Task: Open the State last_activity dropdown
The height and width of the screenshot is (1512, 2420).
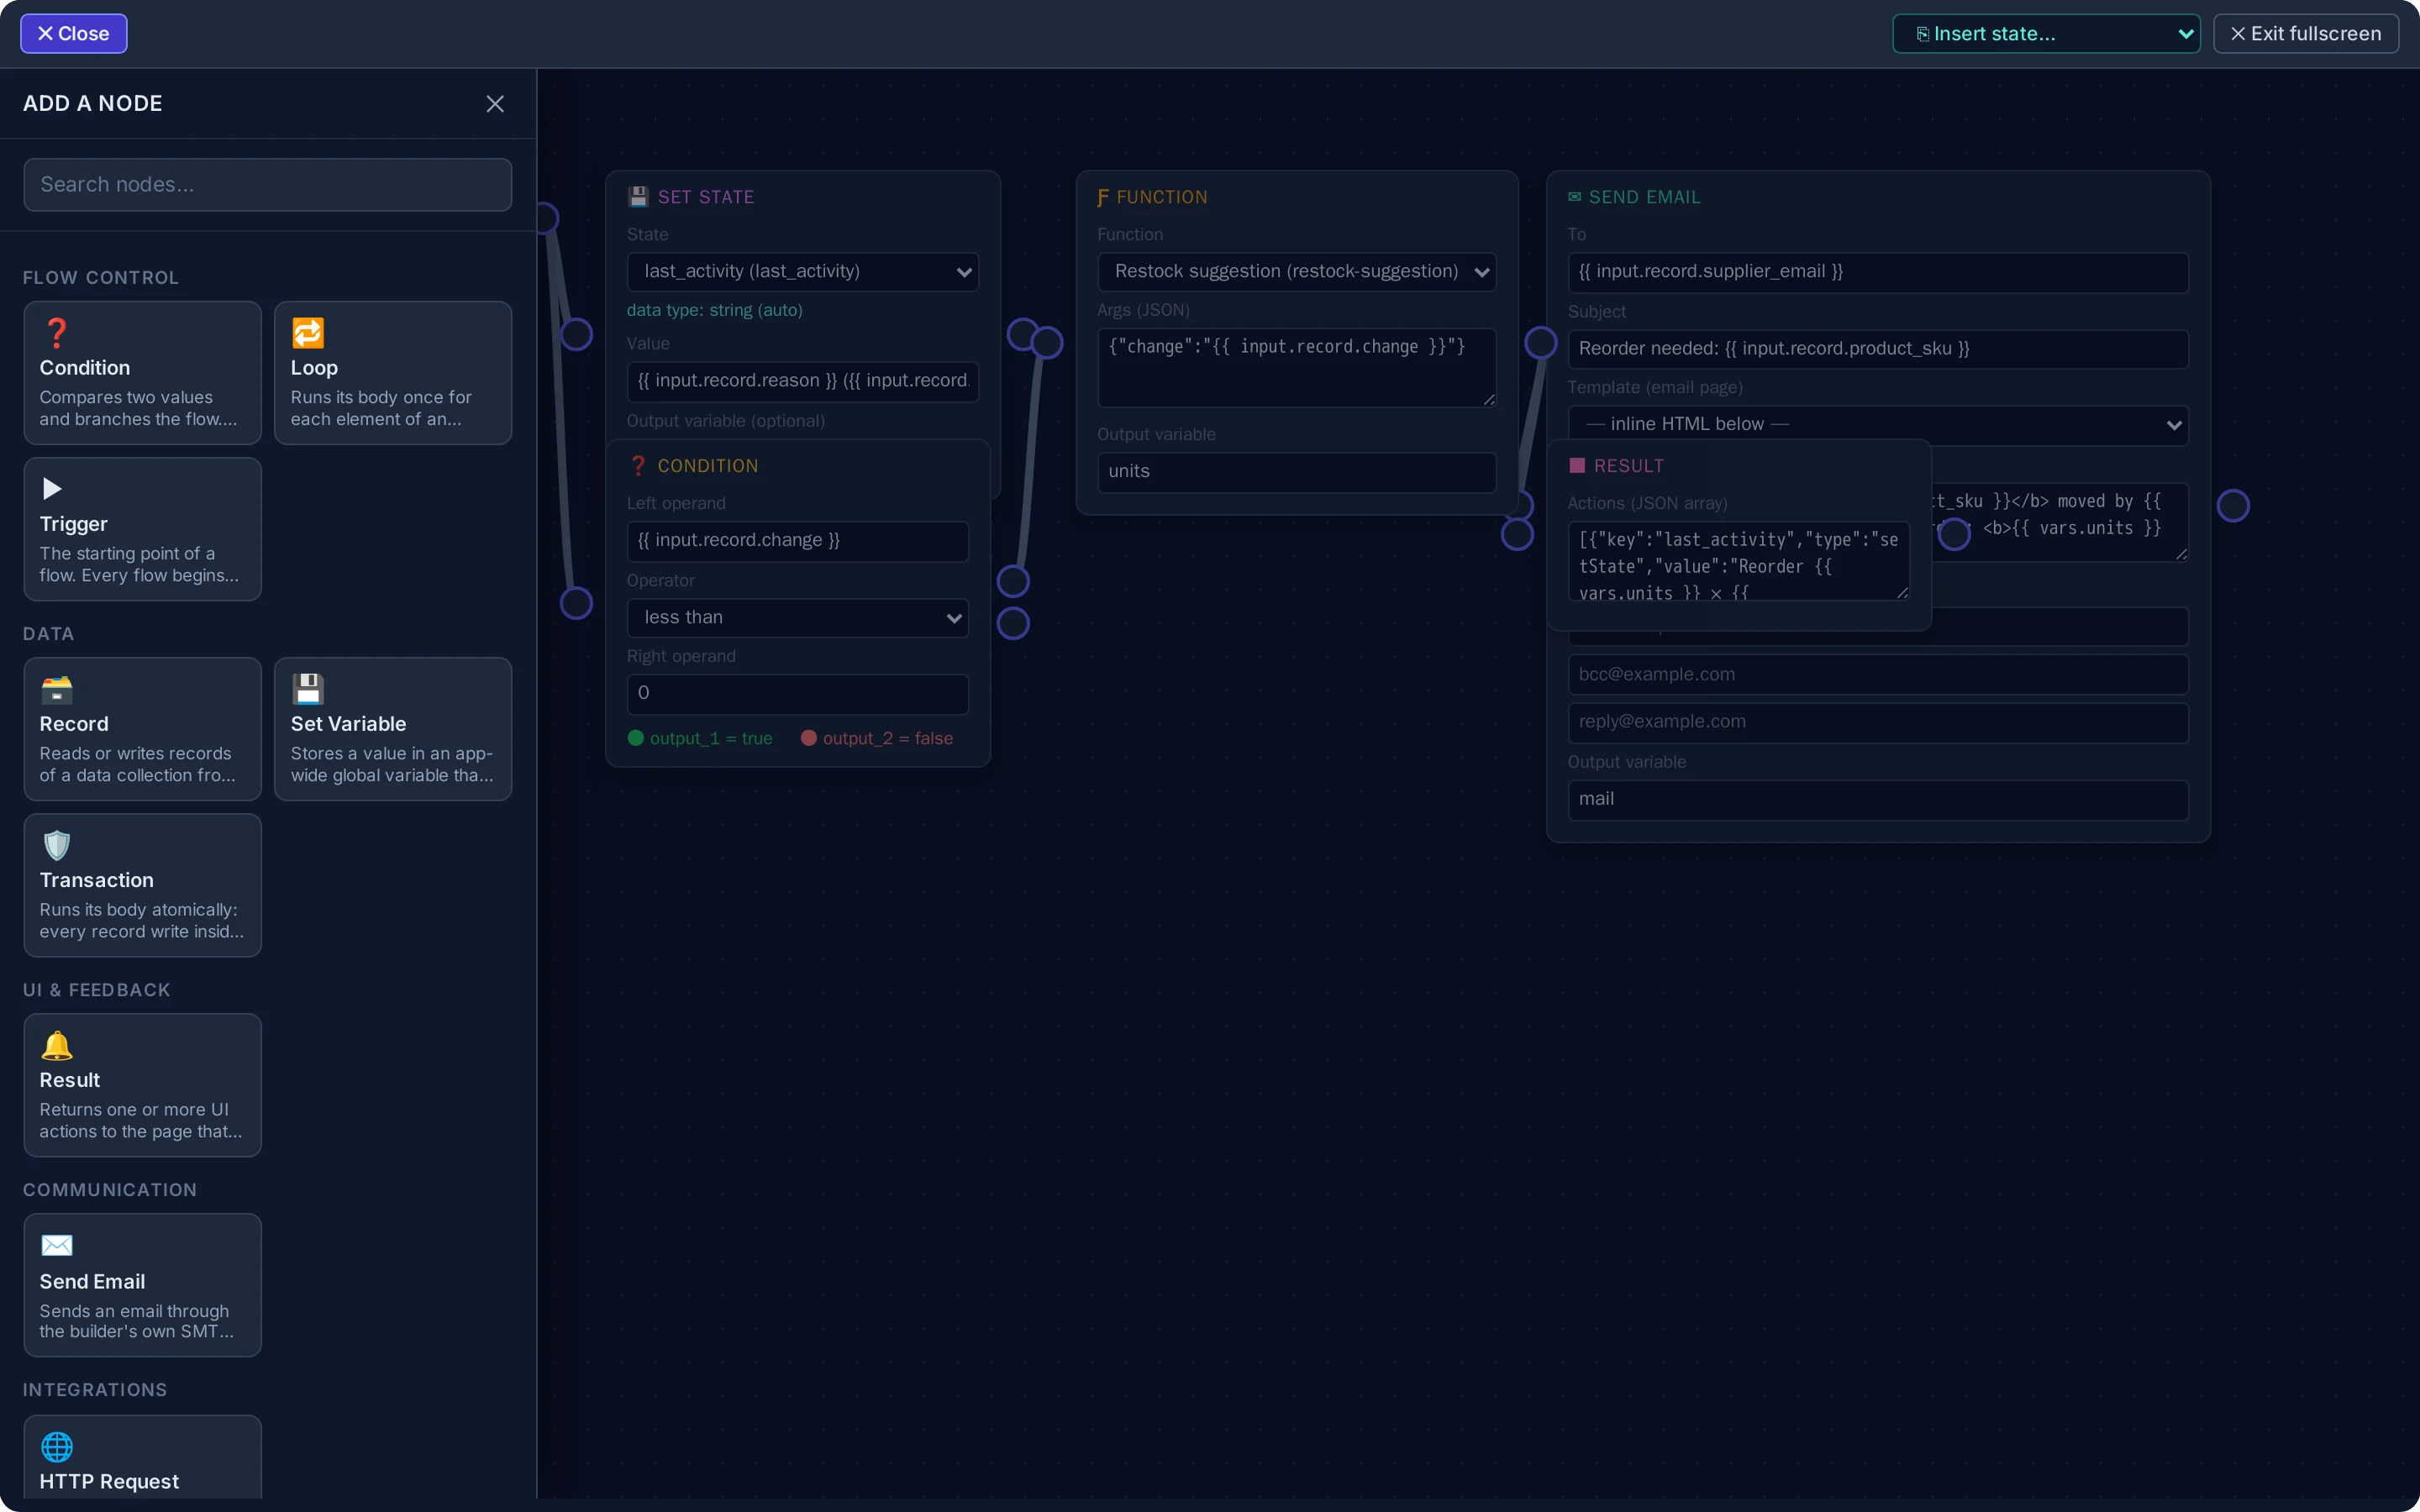Action: click(802, 272)
